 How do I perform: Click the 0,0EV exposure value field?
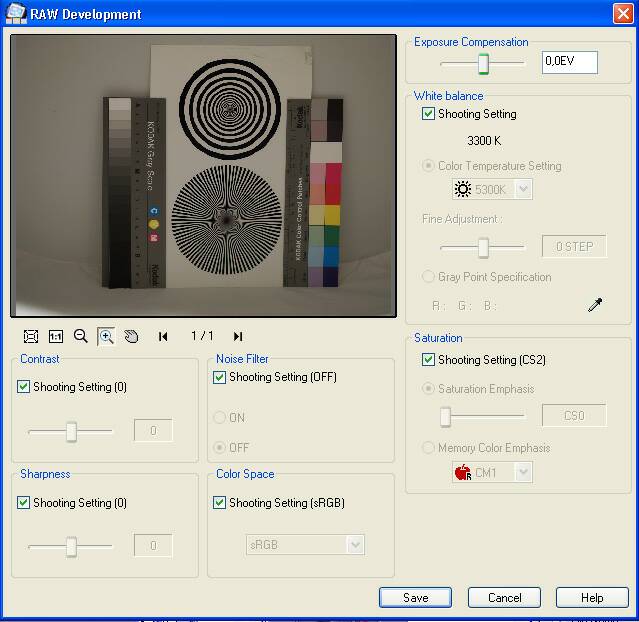coord(569,63)
